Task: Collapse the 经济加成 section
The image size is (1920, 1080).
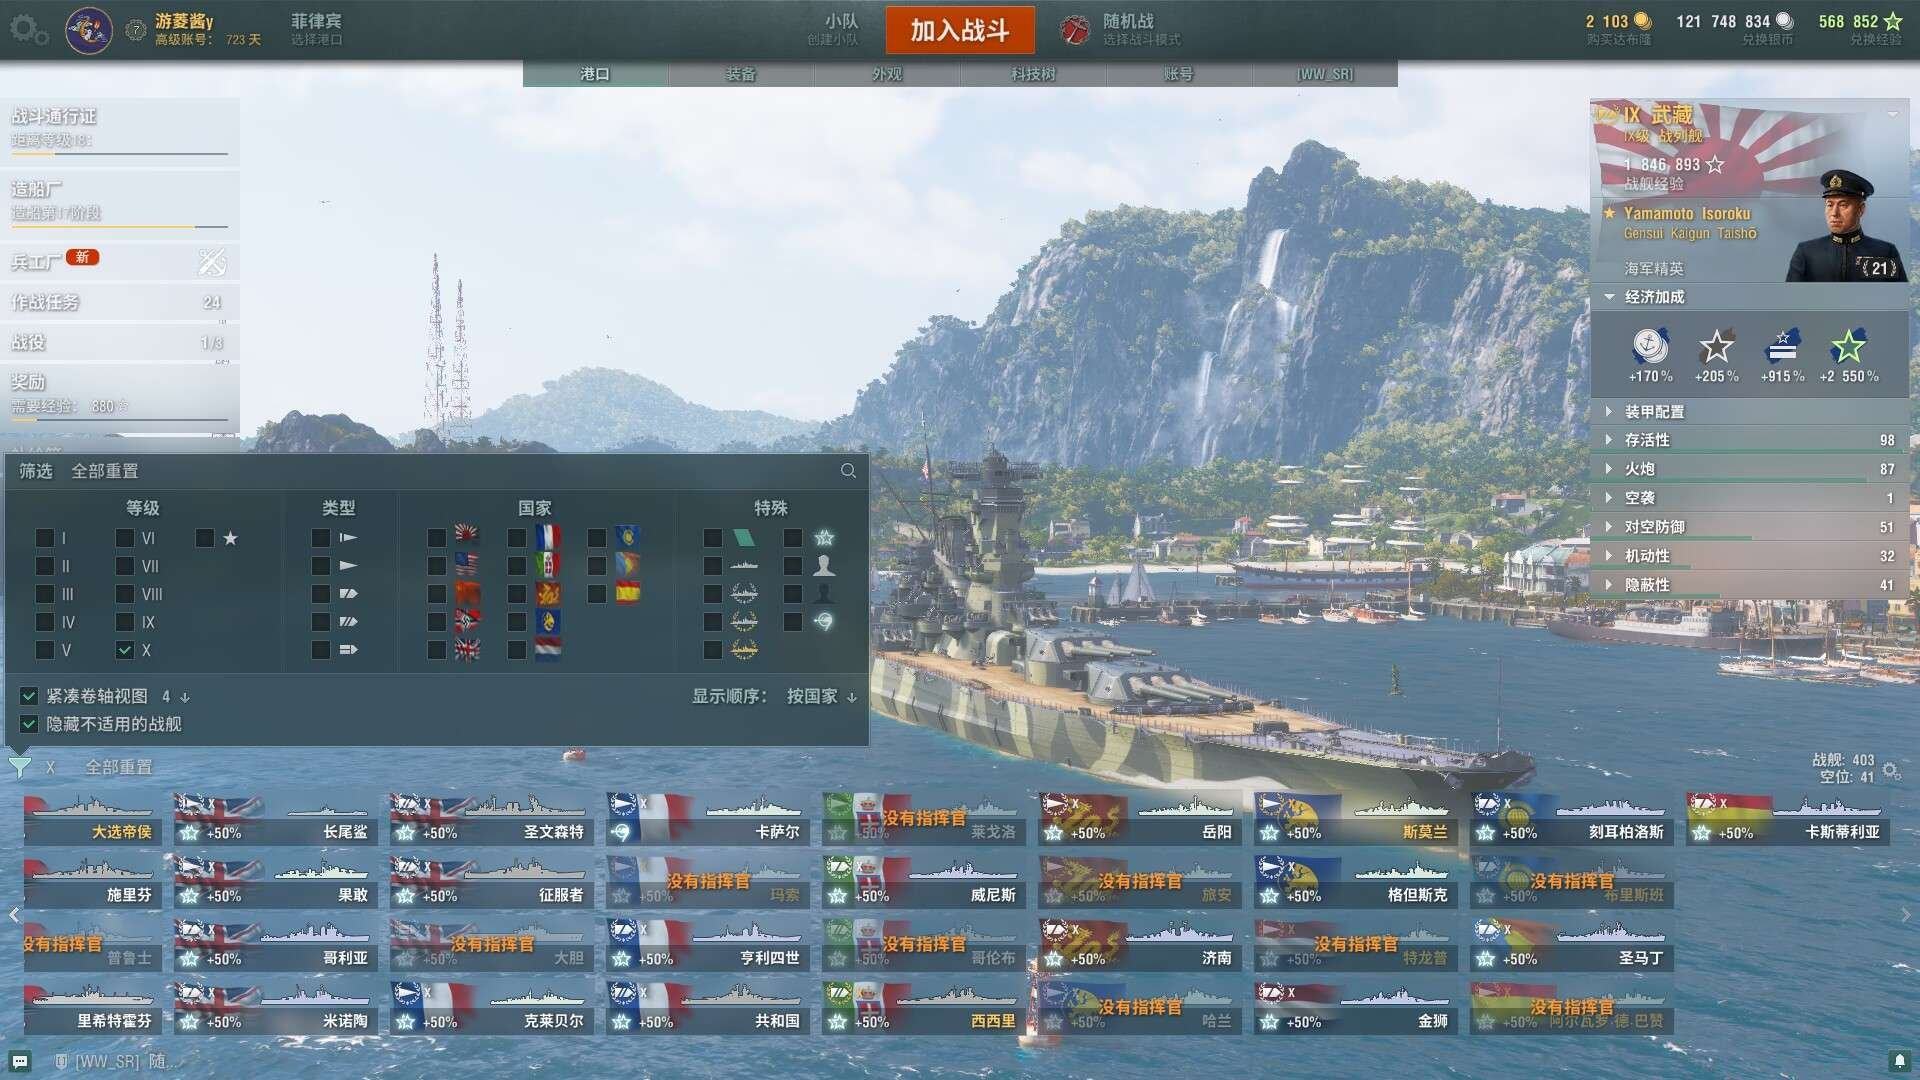Action: 1654,297
